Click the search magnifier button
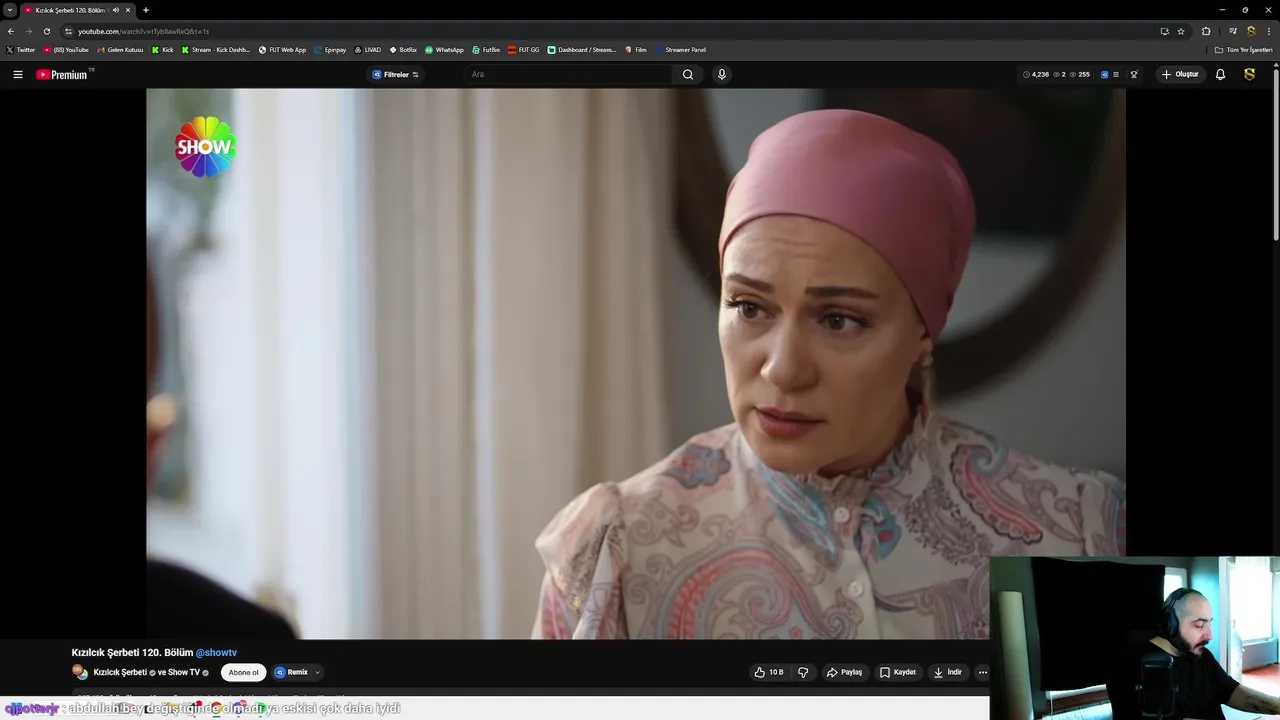The image size is (1280, 720). [x=688, y=74]
